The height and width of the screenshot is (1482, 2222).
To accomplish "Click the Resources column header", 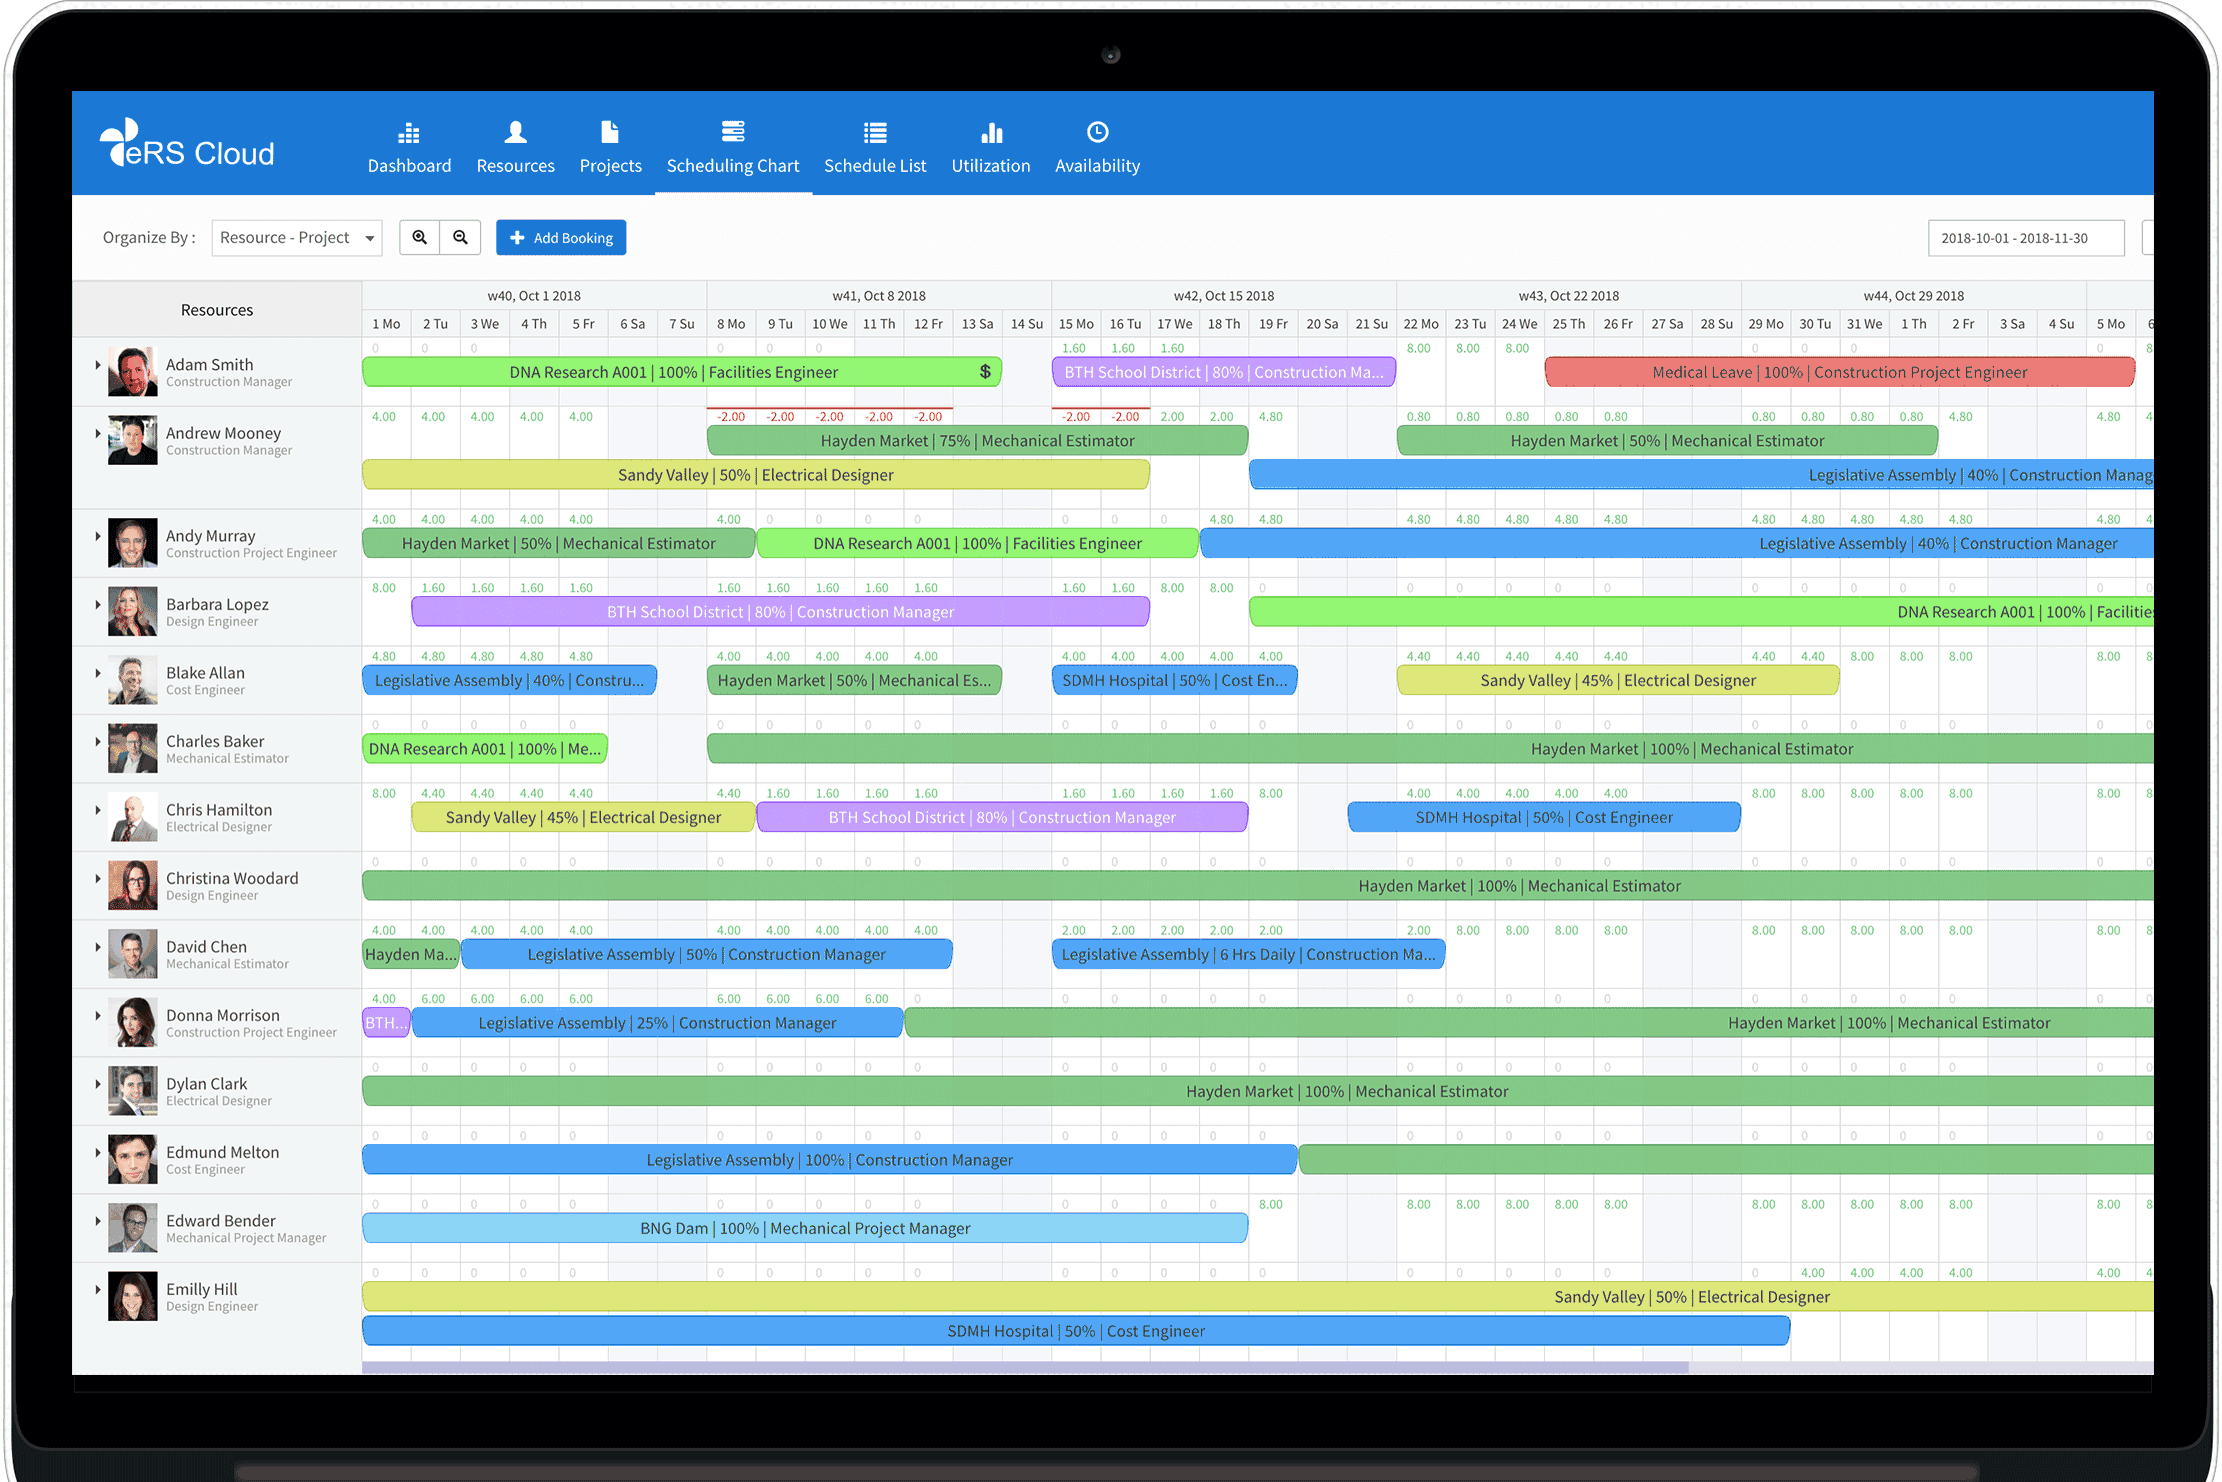I will tap(217, 310).
